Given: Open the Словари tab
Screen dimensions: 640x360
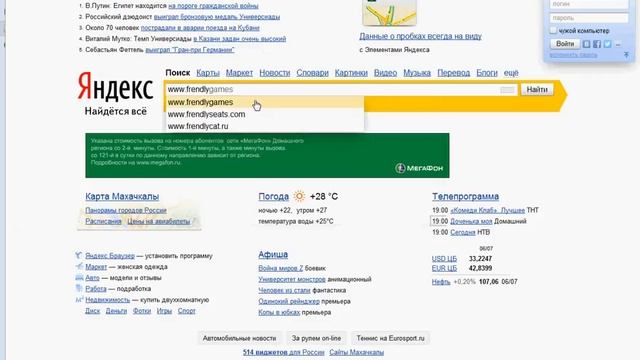Looking at the screenshot, I should (312, 73).
